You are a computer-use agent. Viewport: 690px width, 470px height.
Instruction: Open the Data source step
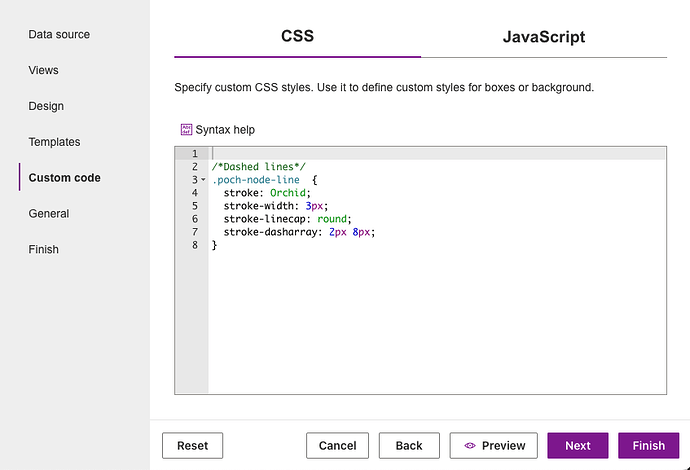(59, 34)
